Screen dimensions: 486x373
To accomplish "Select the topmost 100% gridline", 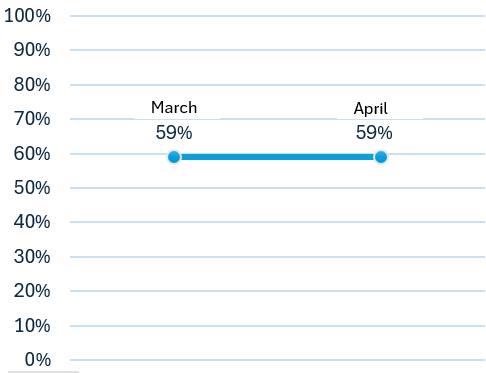I will [277, 16].
